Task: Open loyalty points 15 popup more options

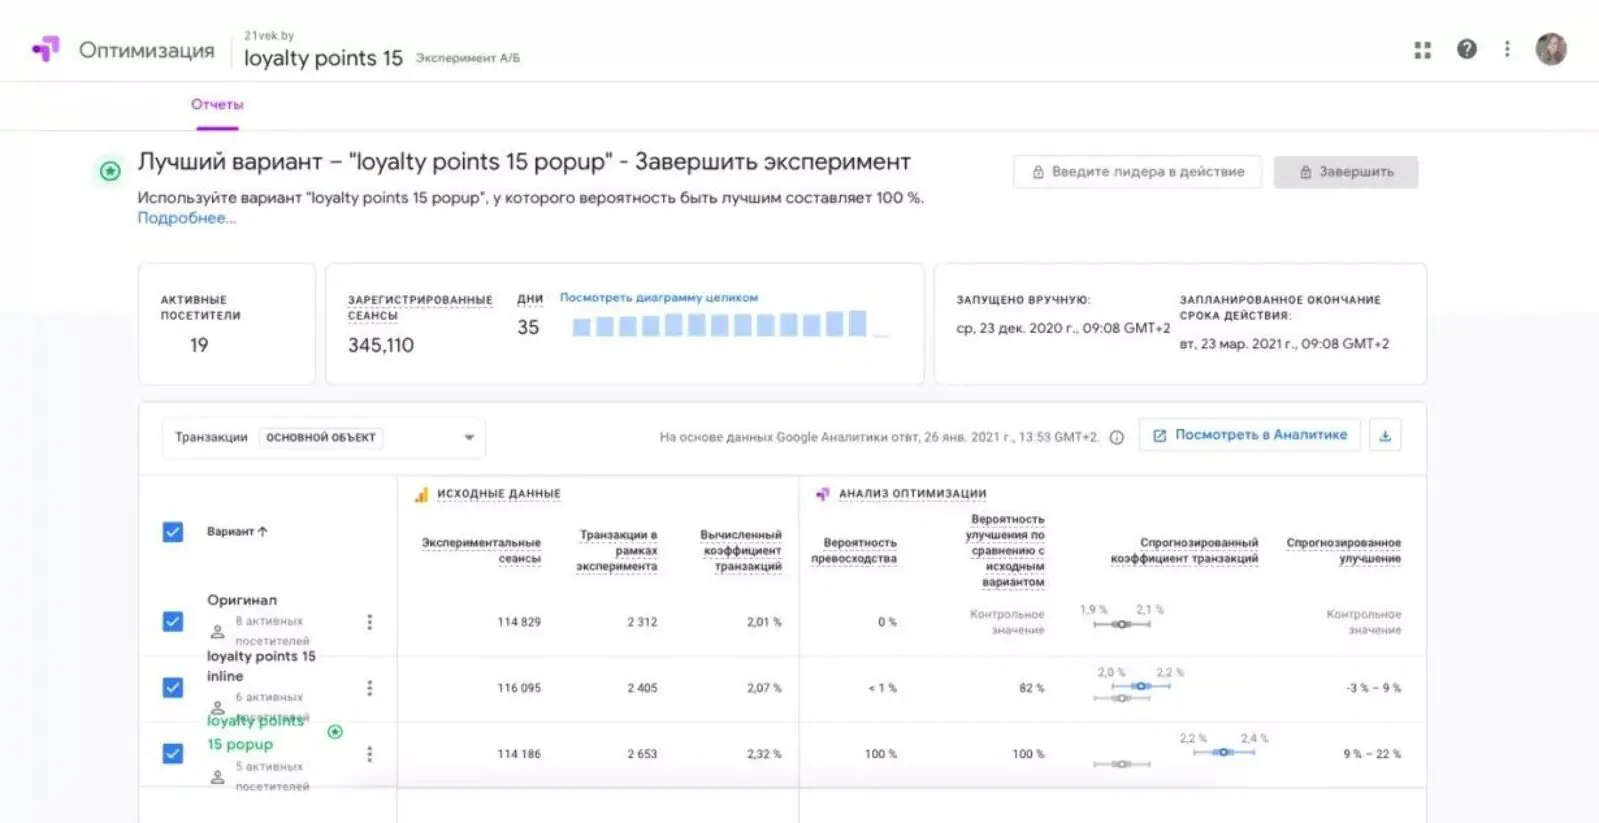Action: 369,754
